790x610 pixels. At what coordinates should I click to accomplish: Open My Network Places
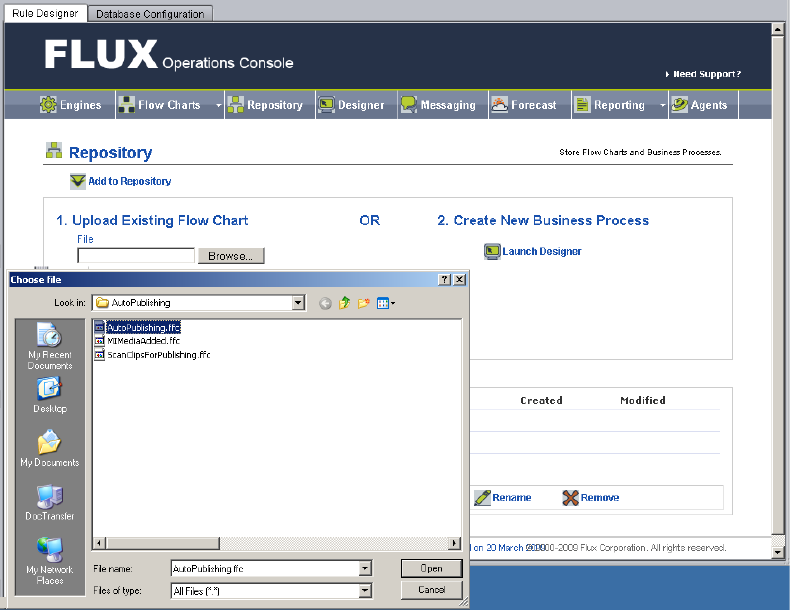click(49, 562)
